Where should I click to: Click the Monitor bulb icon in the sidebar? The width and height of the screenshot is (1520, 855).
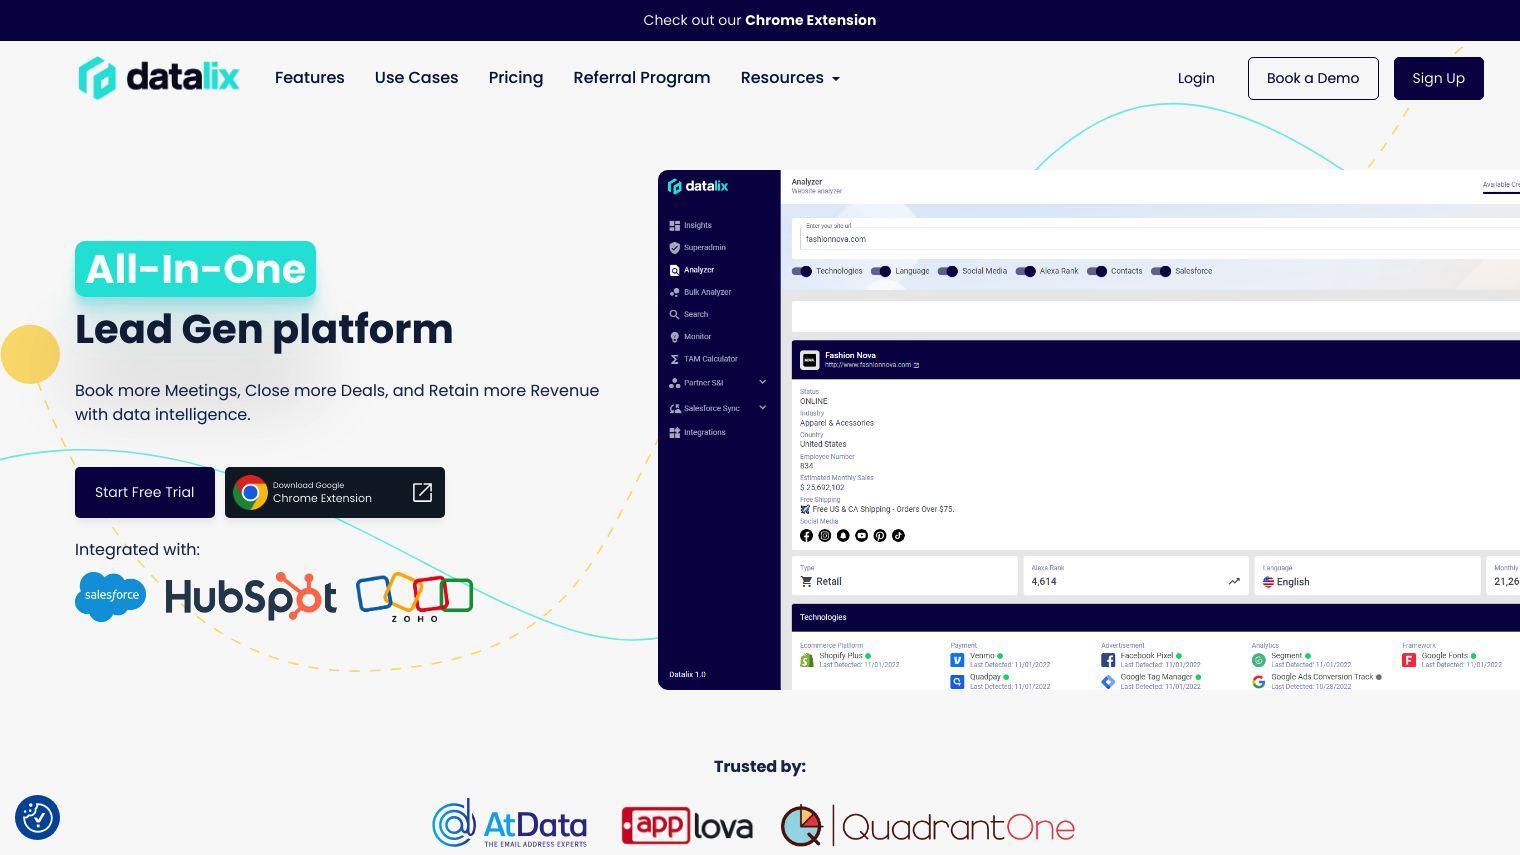click(674, 337)
